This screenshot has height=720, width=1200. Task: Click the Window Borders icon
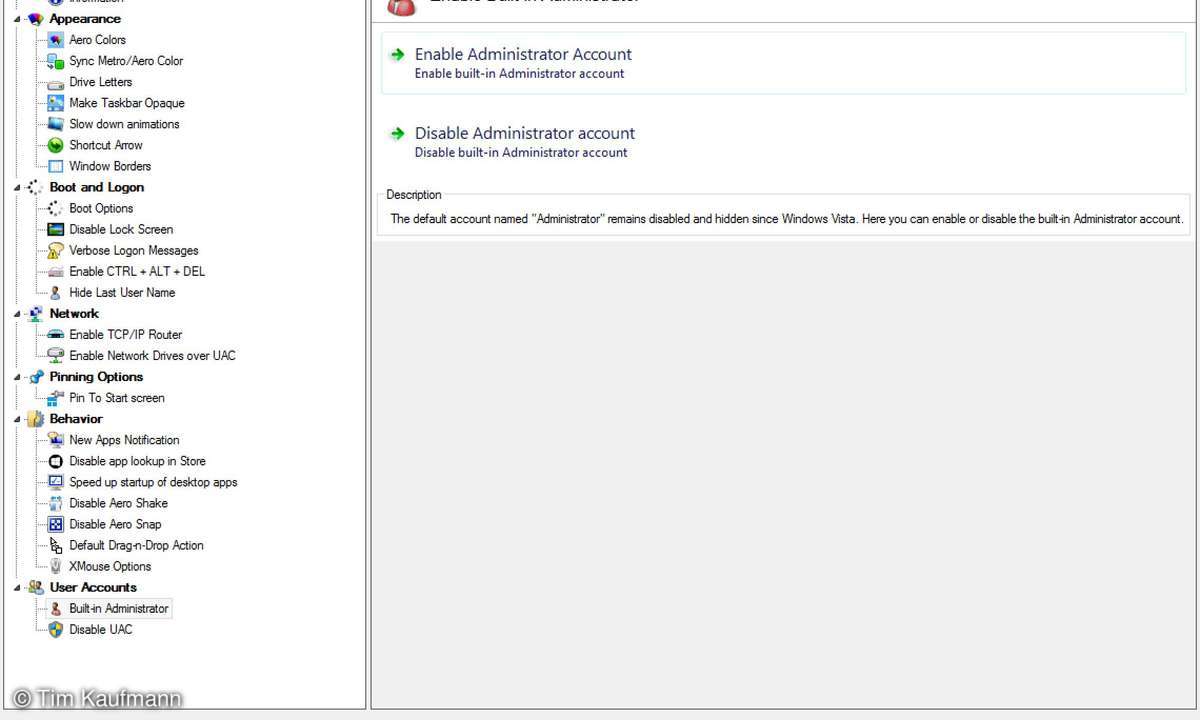pos(56,166)
